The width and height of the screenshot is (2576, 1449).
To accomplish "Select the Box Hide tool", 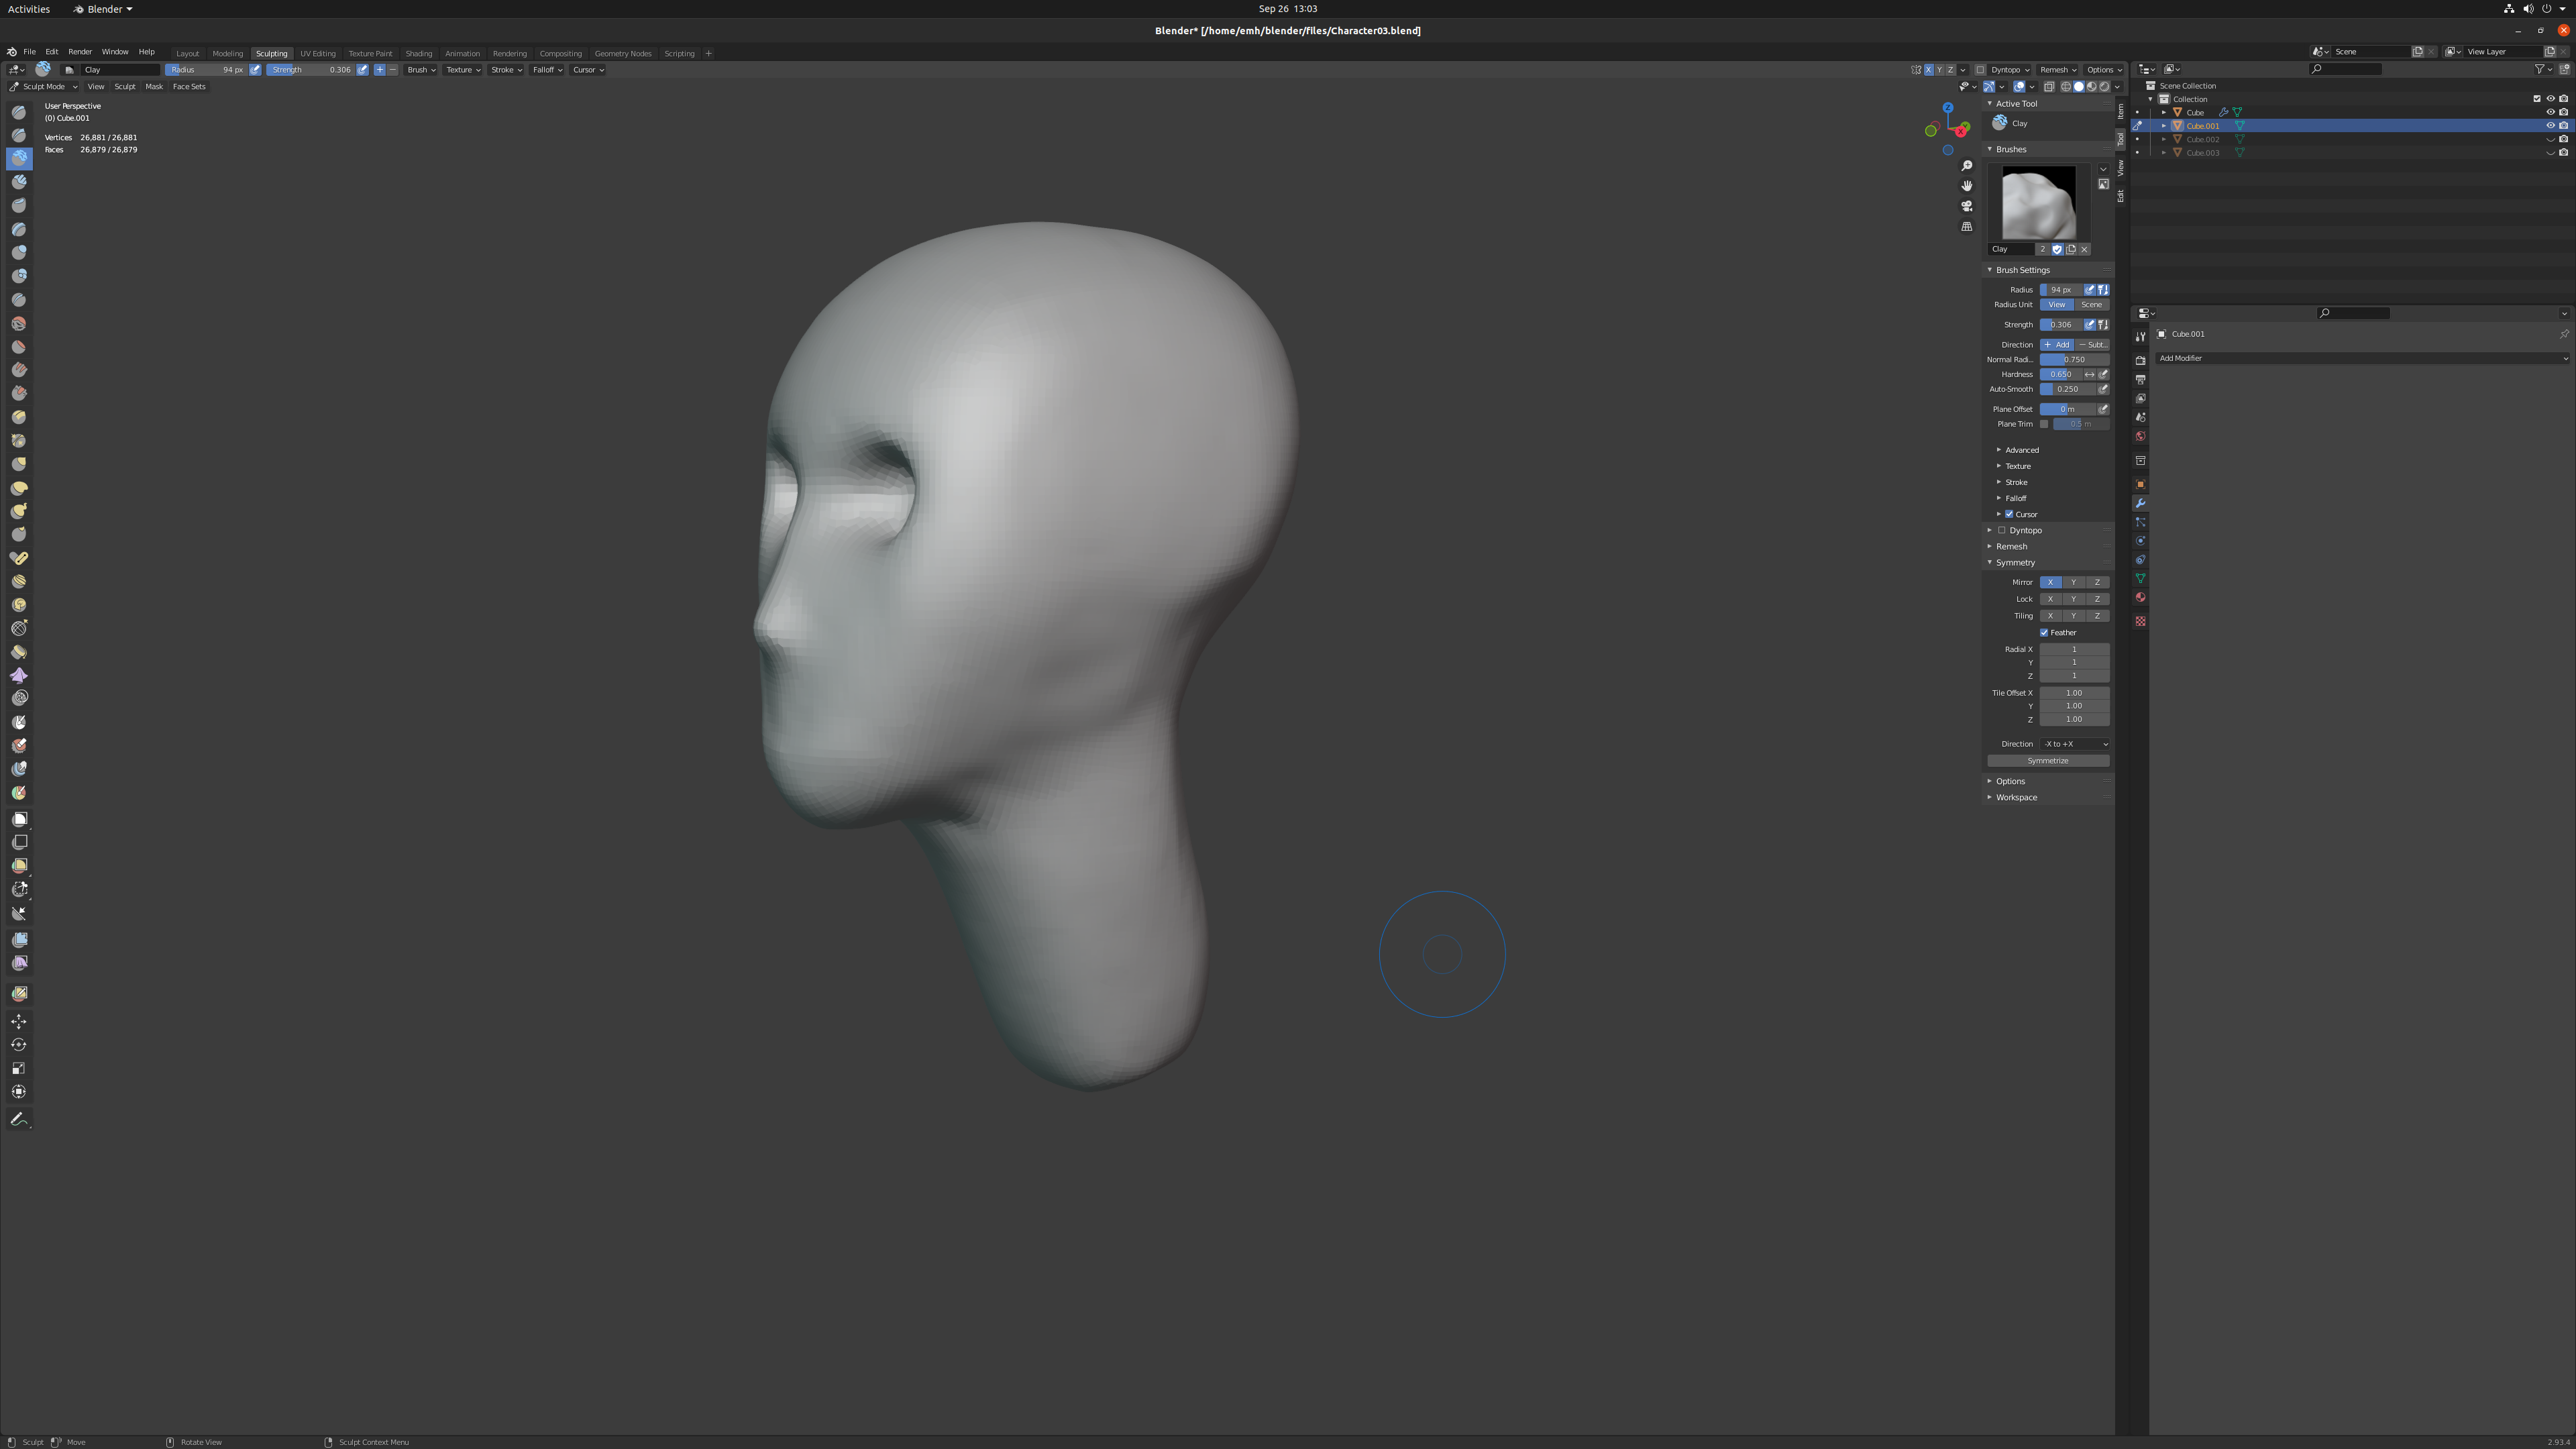I will (x=19, y=843).
